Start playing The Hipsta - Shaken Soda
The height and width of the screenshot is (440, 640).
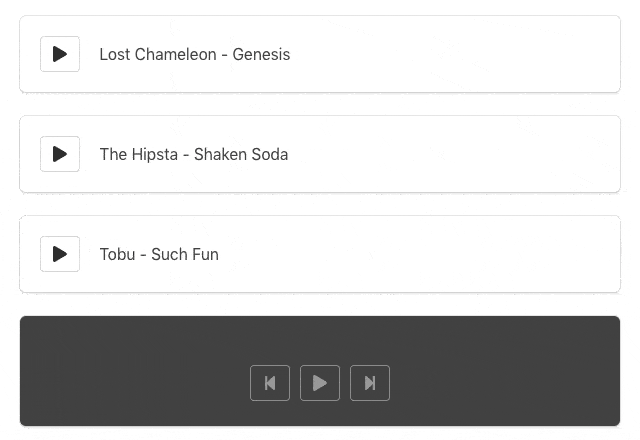tap(60, 154)
